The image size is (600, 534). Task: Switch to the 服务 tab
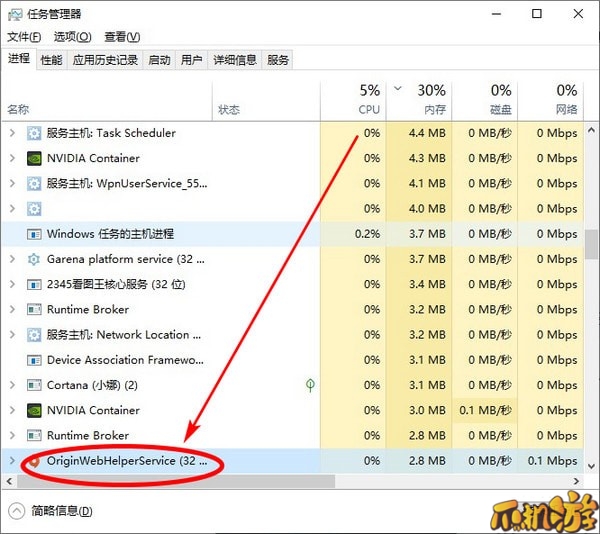click(x=277, y=60)
